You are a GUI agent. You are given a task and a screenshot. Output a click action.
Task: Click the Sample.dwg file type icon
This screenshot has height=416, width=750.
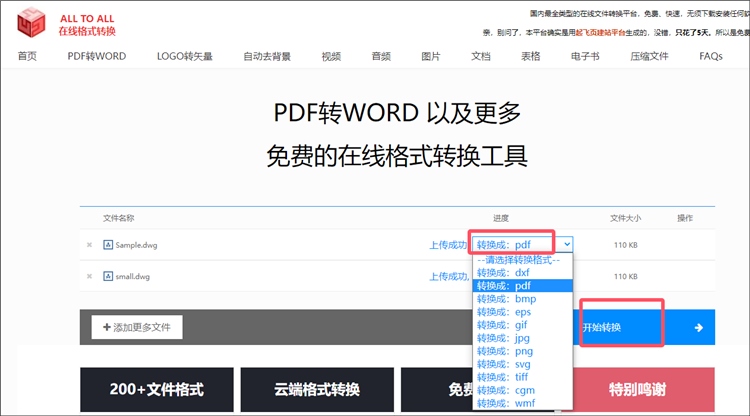coord(107,245)
